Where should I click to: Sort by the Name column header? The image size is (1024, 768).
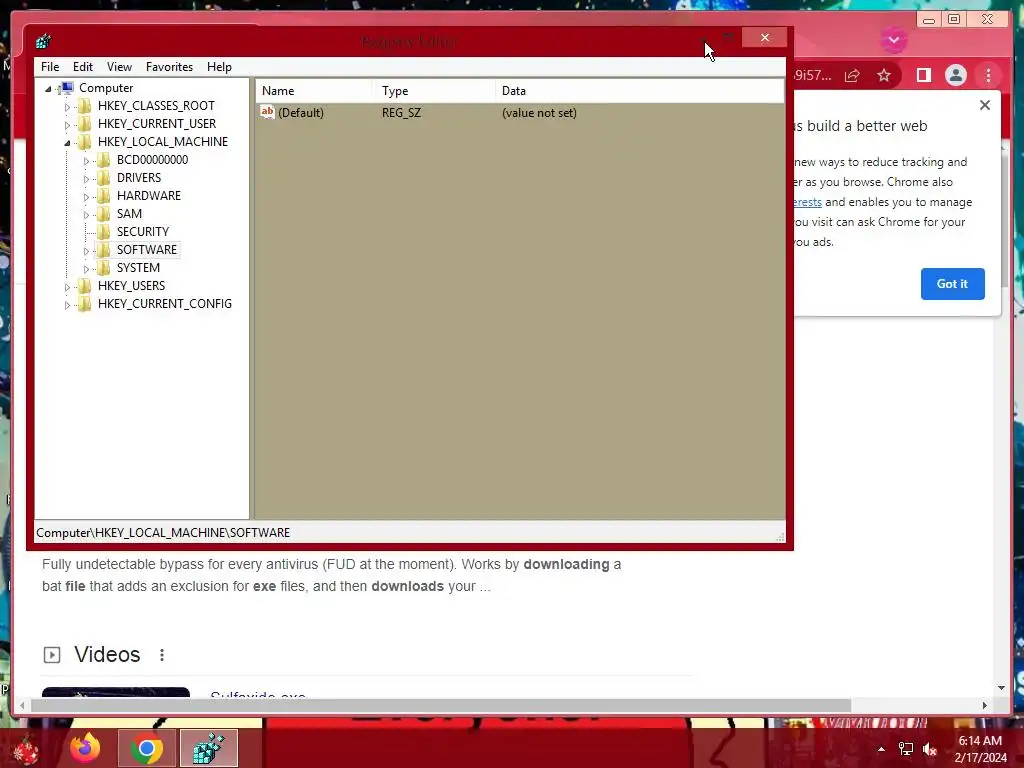pos(314,91)
